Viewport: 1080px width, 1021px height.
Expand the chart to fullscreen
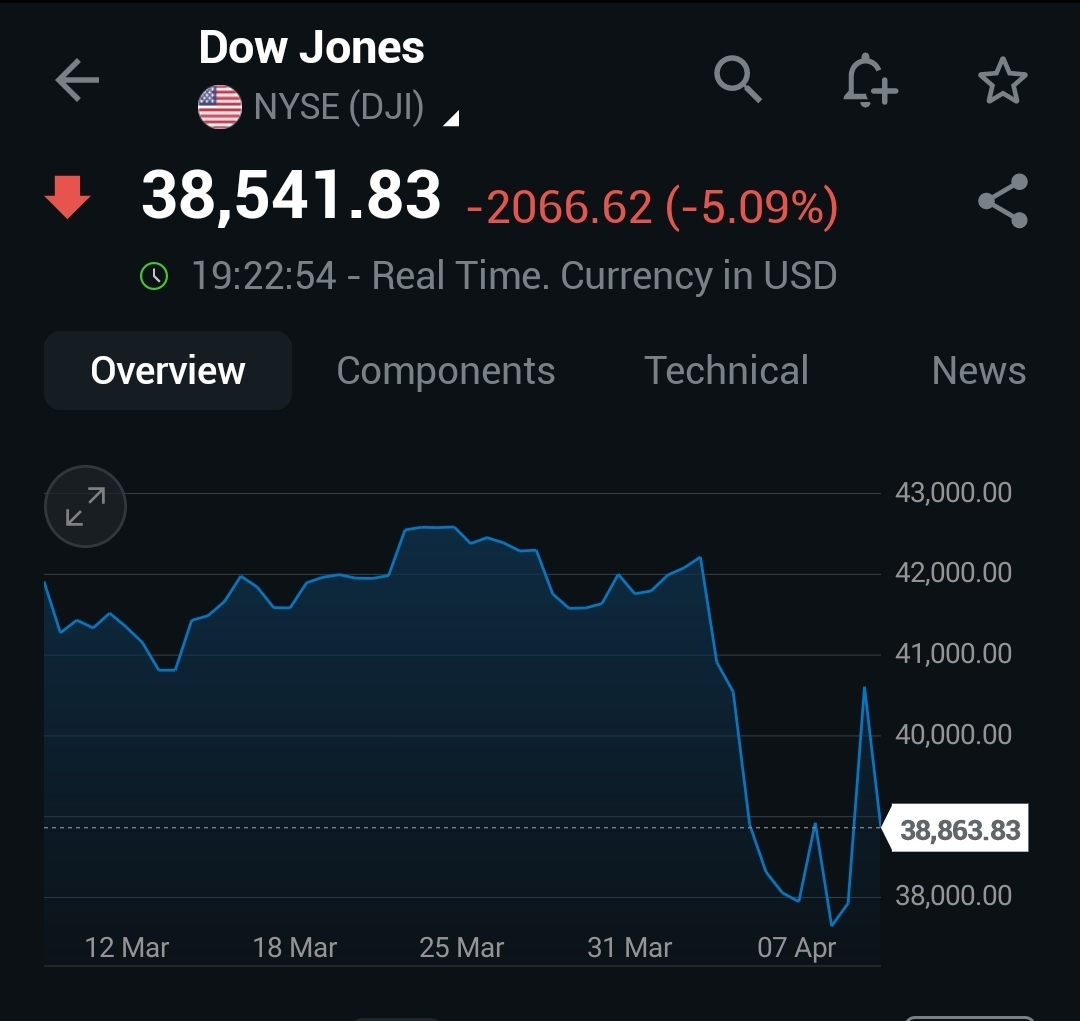pyautogui.click(x=86, y=507)
